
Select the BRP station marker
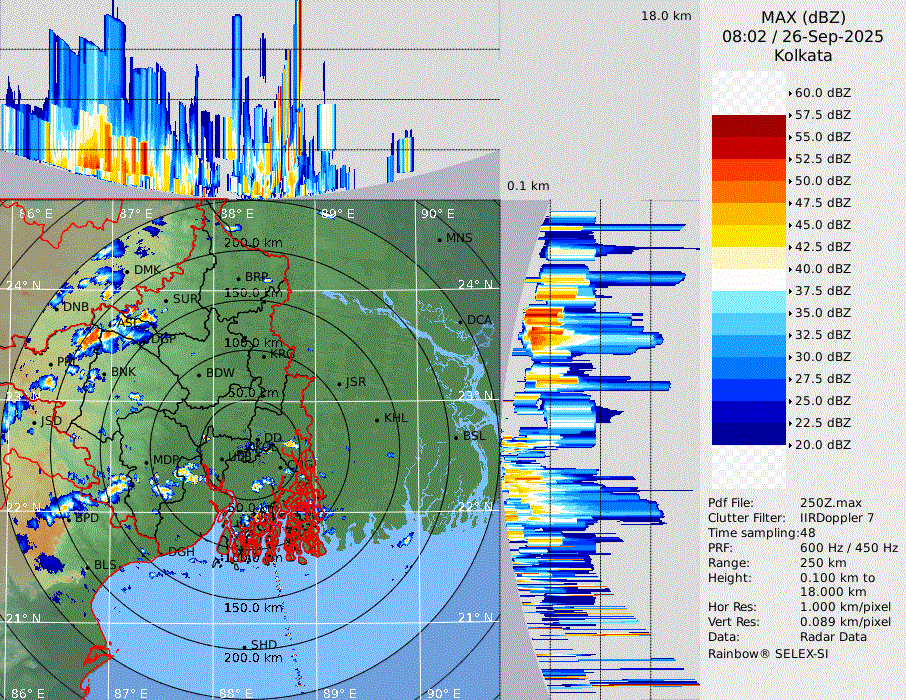pos(238,278)
